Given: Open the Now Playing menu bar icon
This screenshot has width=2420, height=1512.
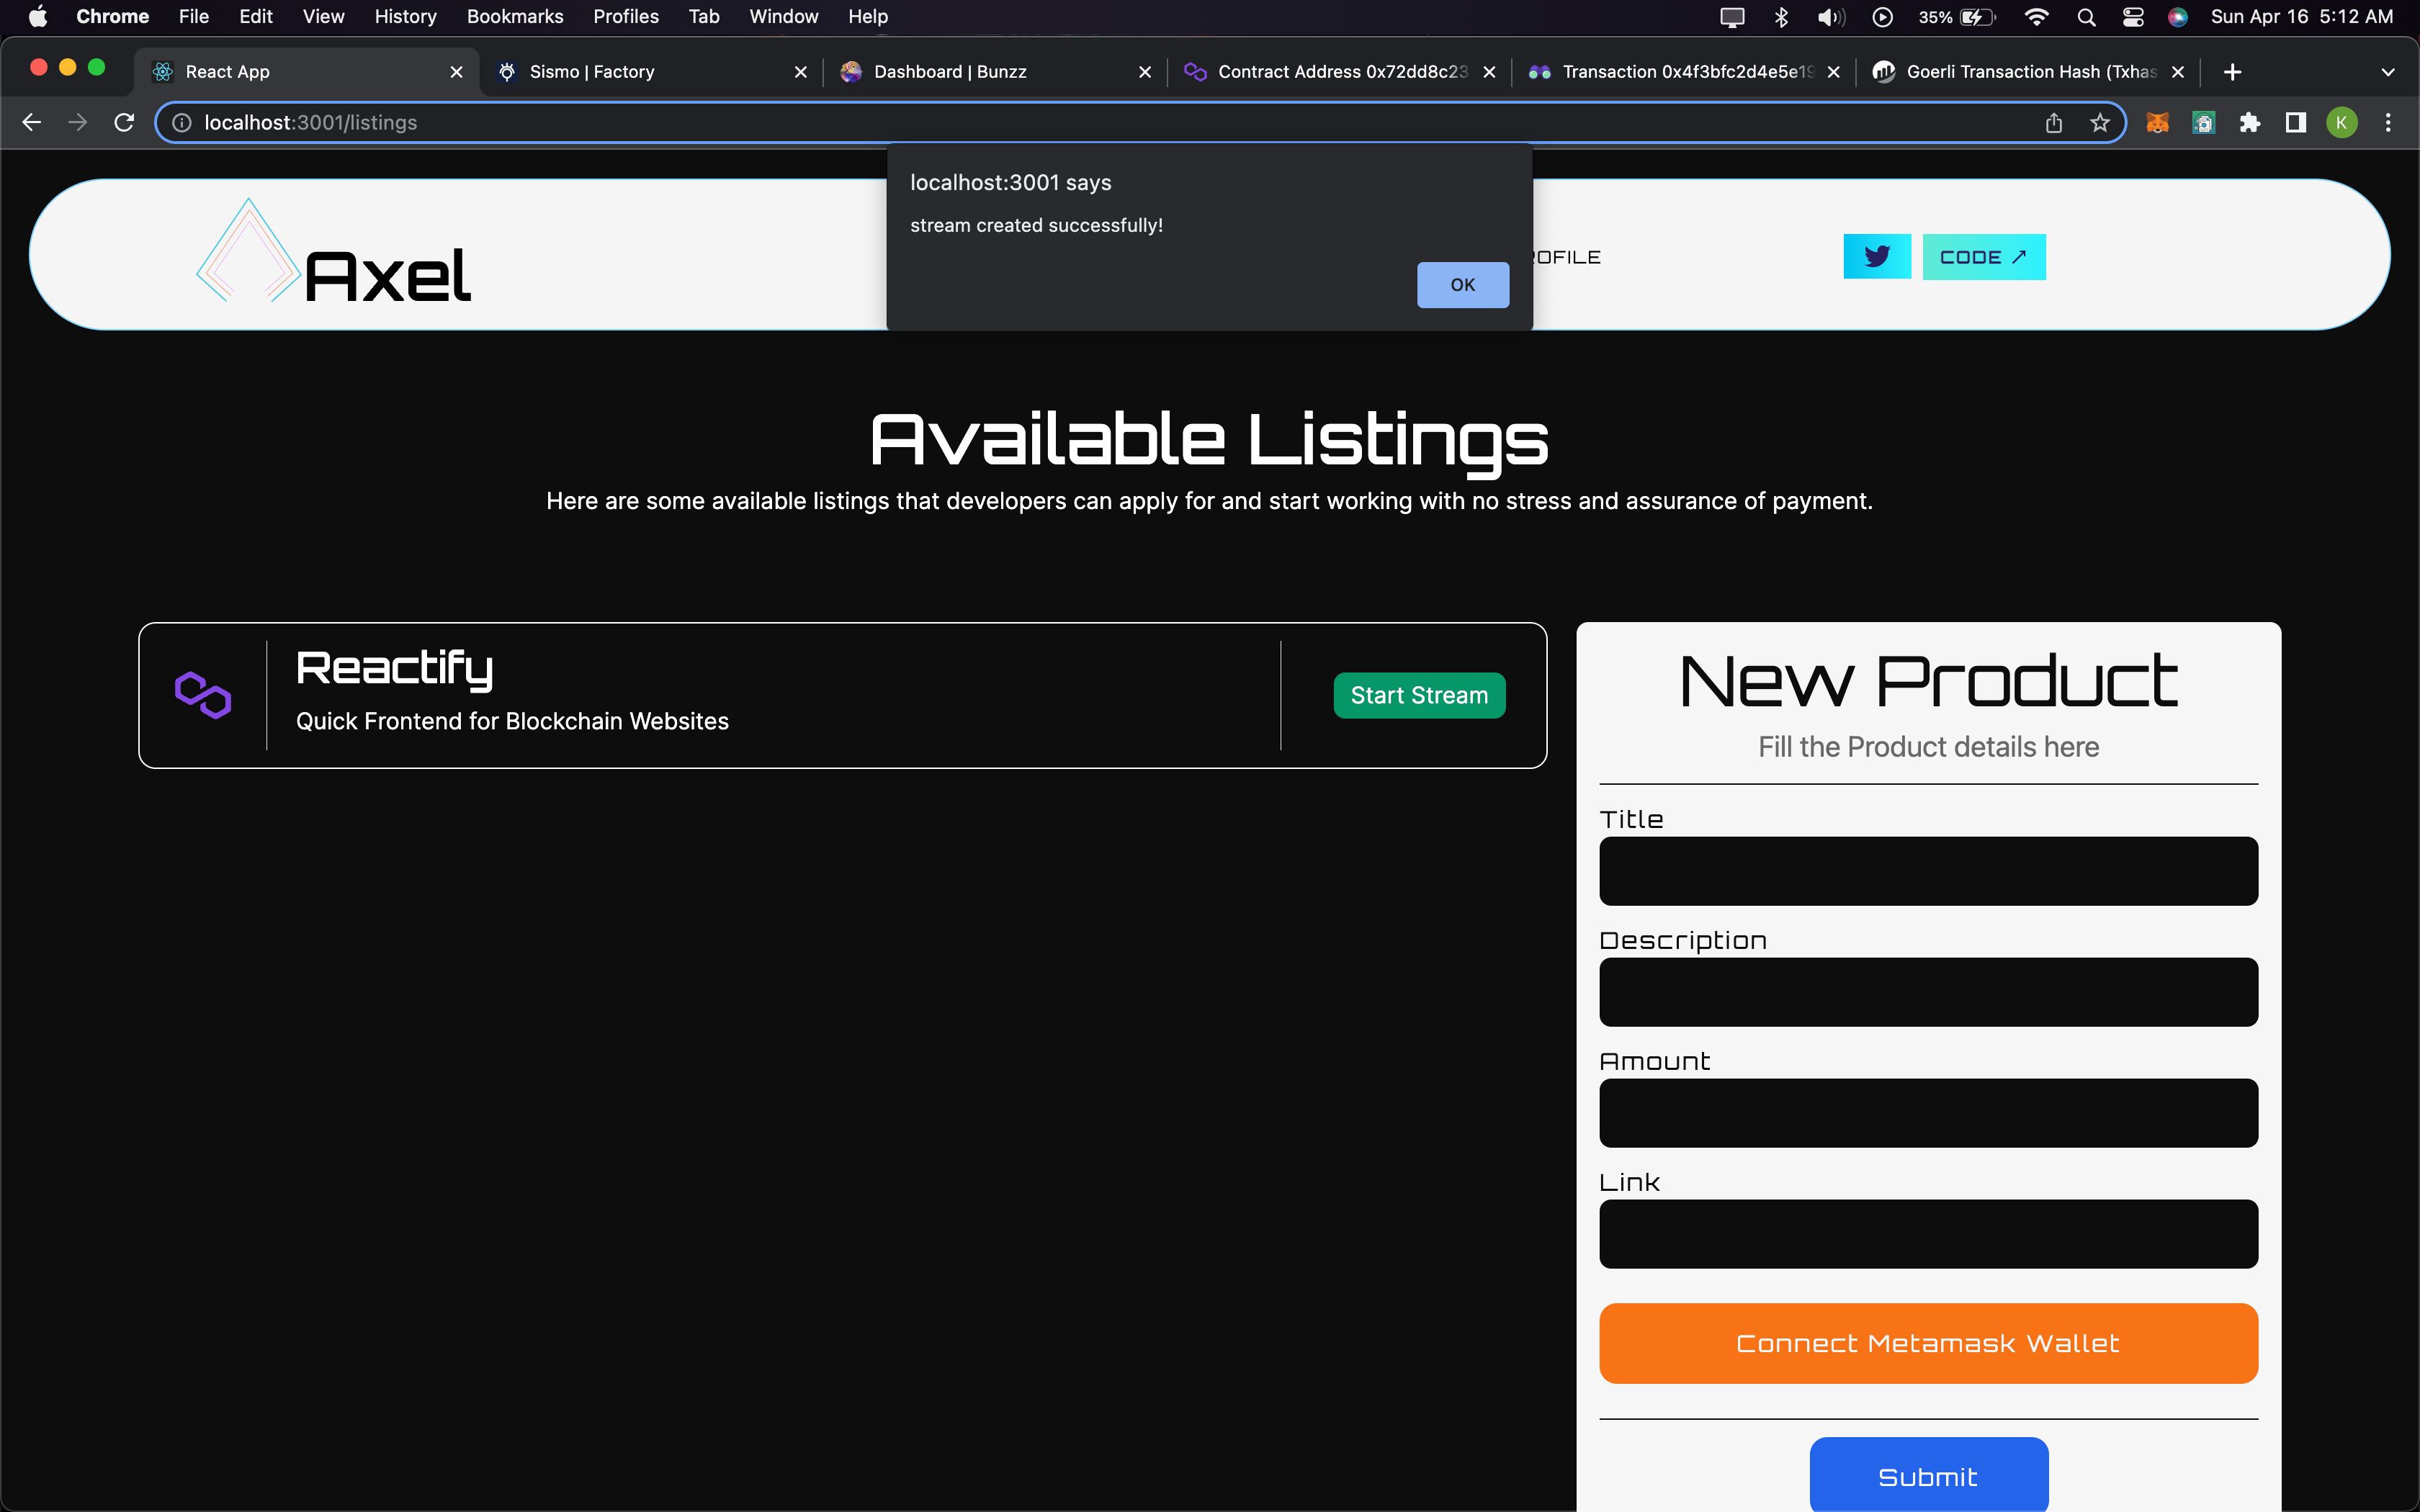Looking at the screenshot, I should coord(1882,16).
